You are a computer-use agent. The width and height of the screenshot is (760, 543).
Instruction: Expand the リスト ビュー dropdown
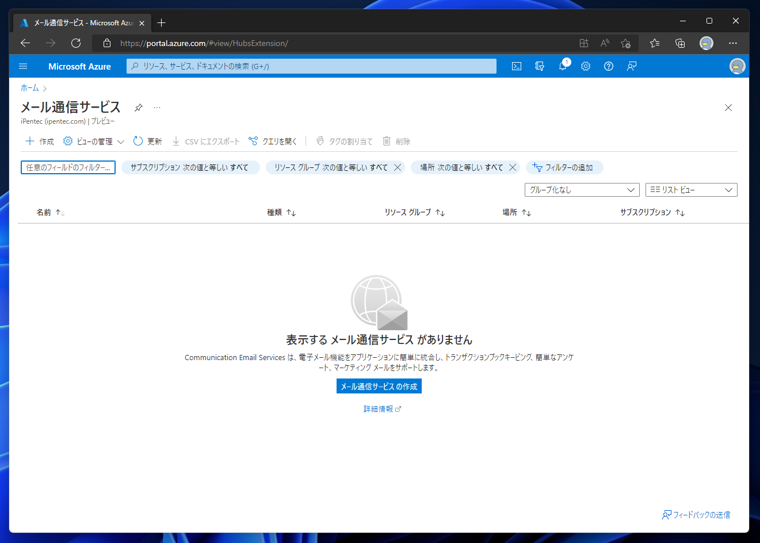pos(691,190)
